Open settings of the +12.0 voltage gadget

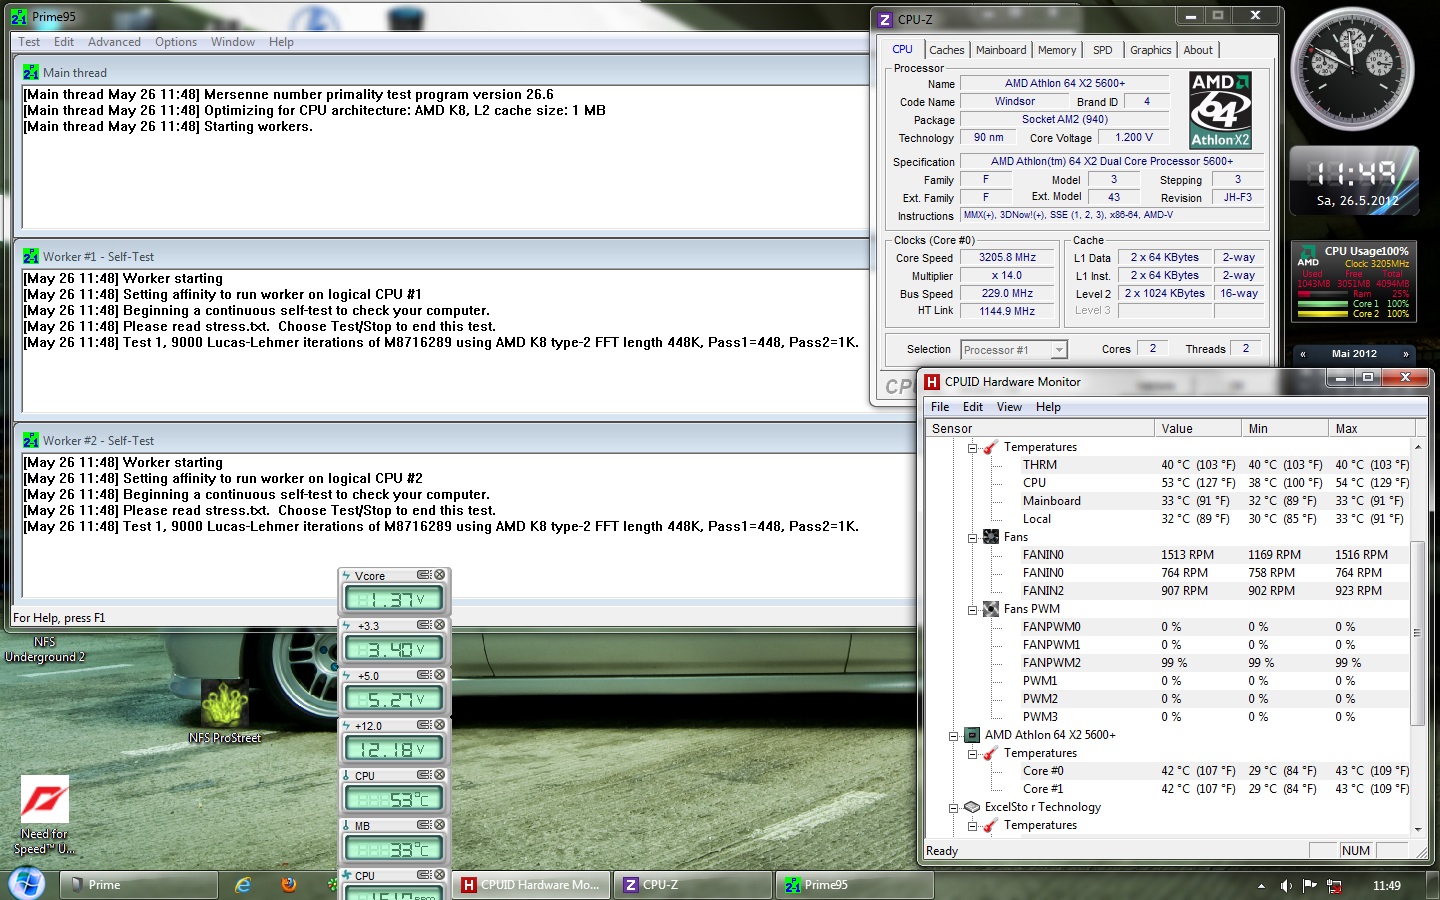pyautogui.click(x=424, y=725)
